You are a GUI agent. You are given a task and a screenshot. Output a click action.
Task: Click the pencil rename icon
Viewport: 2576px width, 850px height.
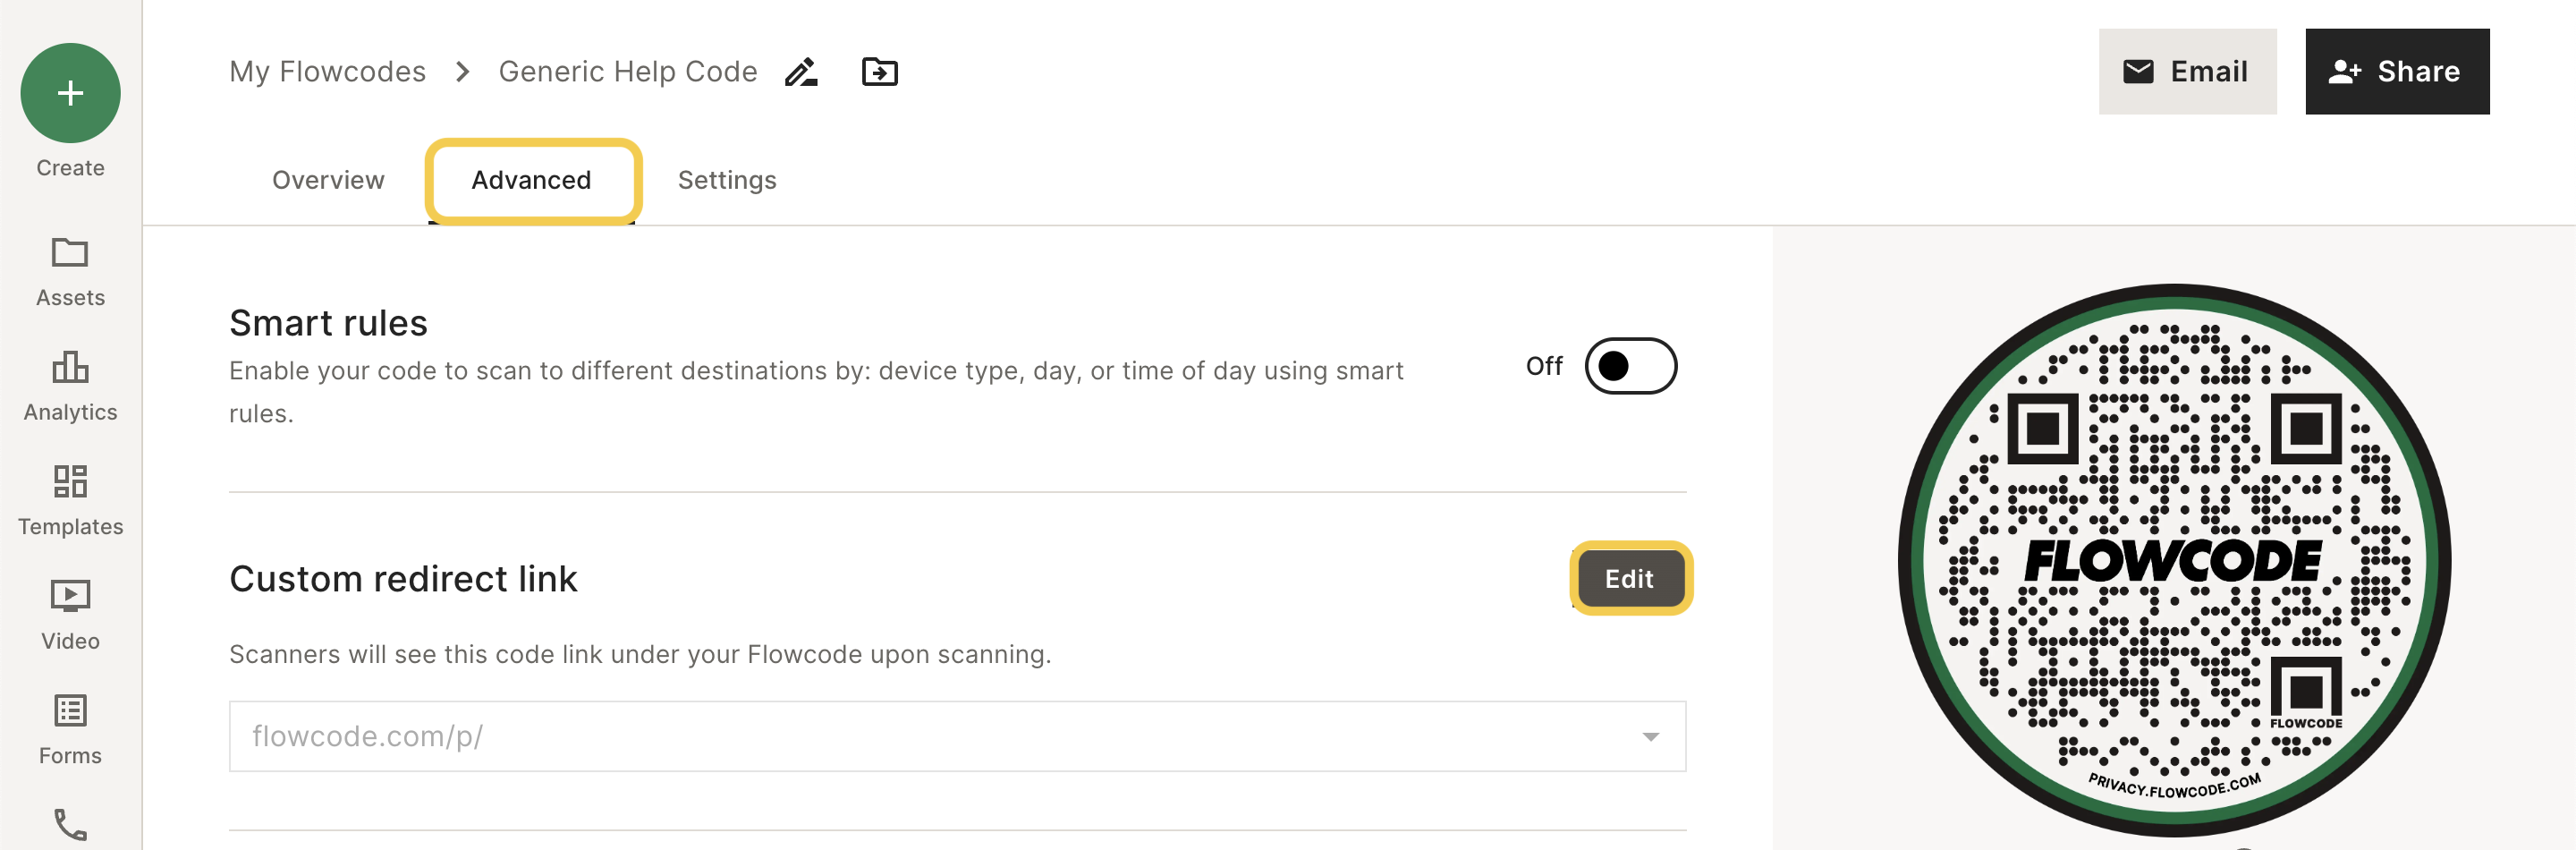click(801, 72)
